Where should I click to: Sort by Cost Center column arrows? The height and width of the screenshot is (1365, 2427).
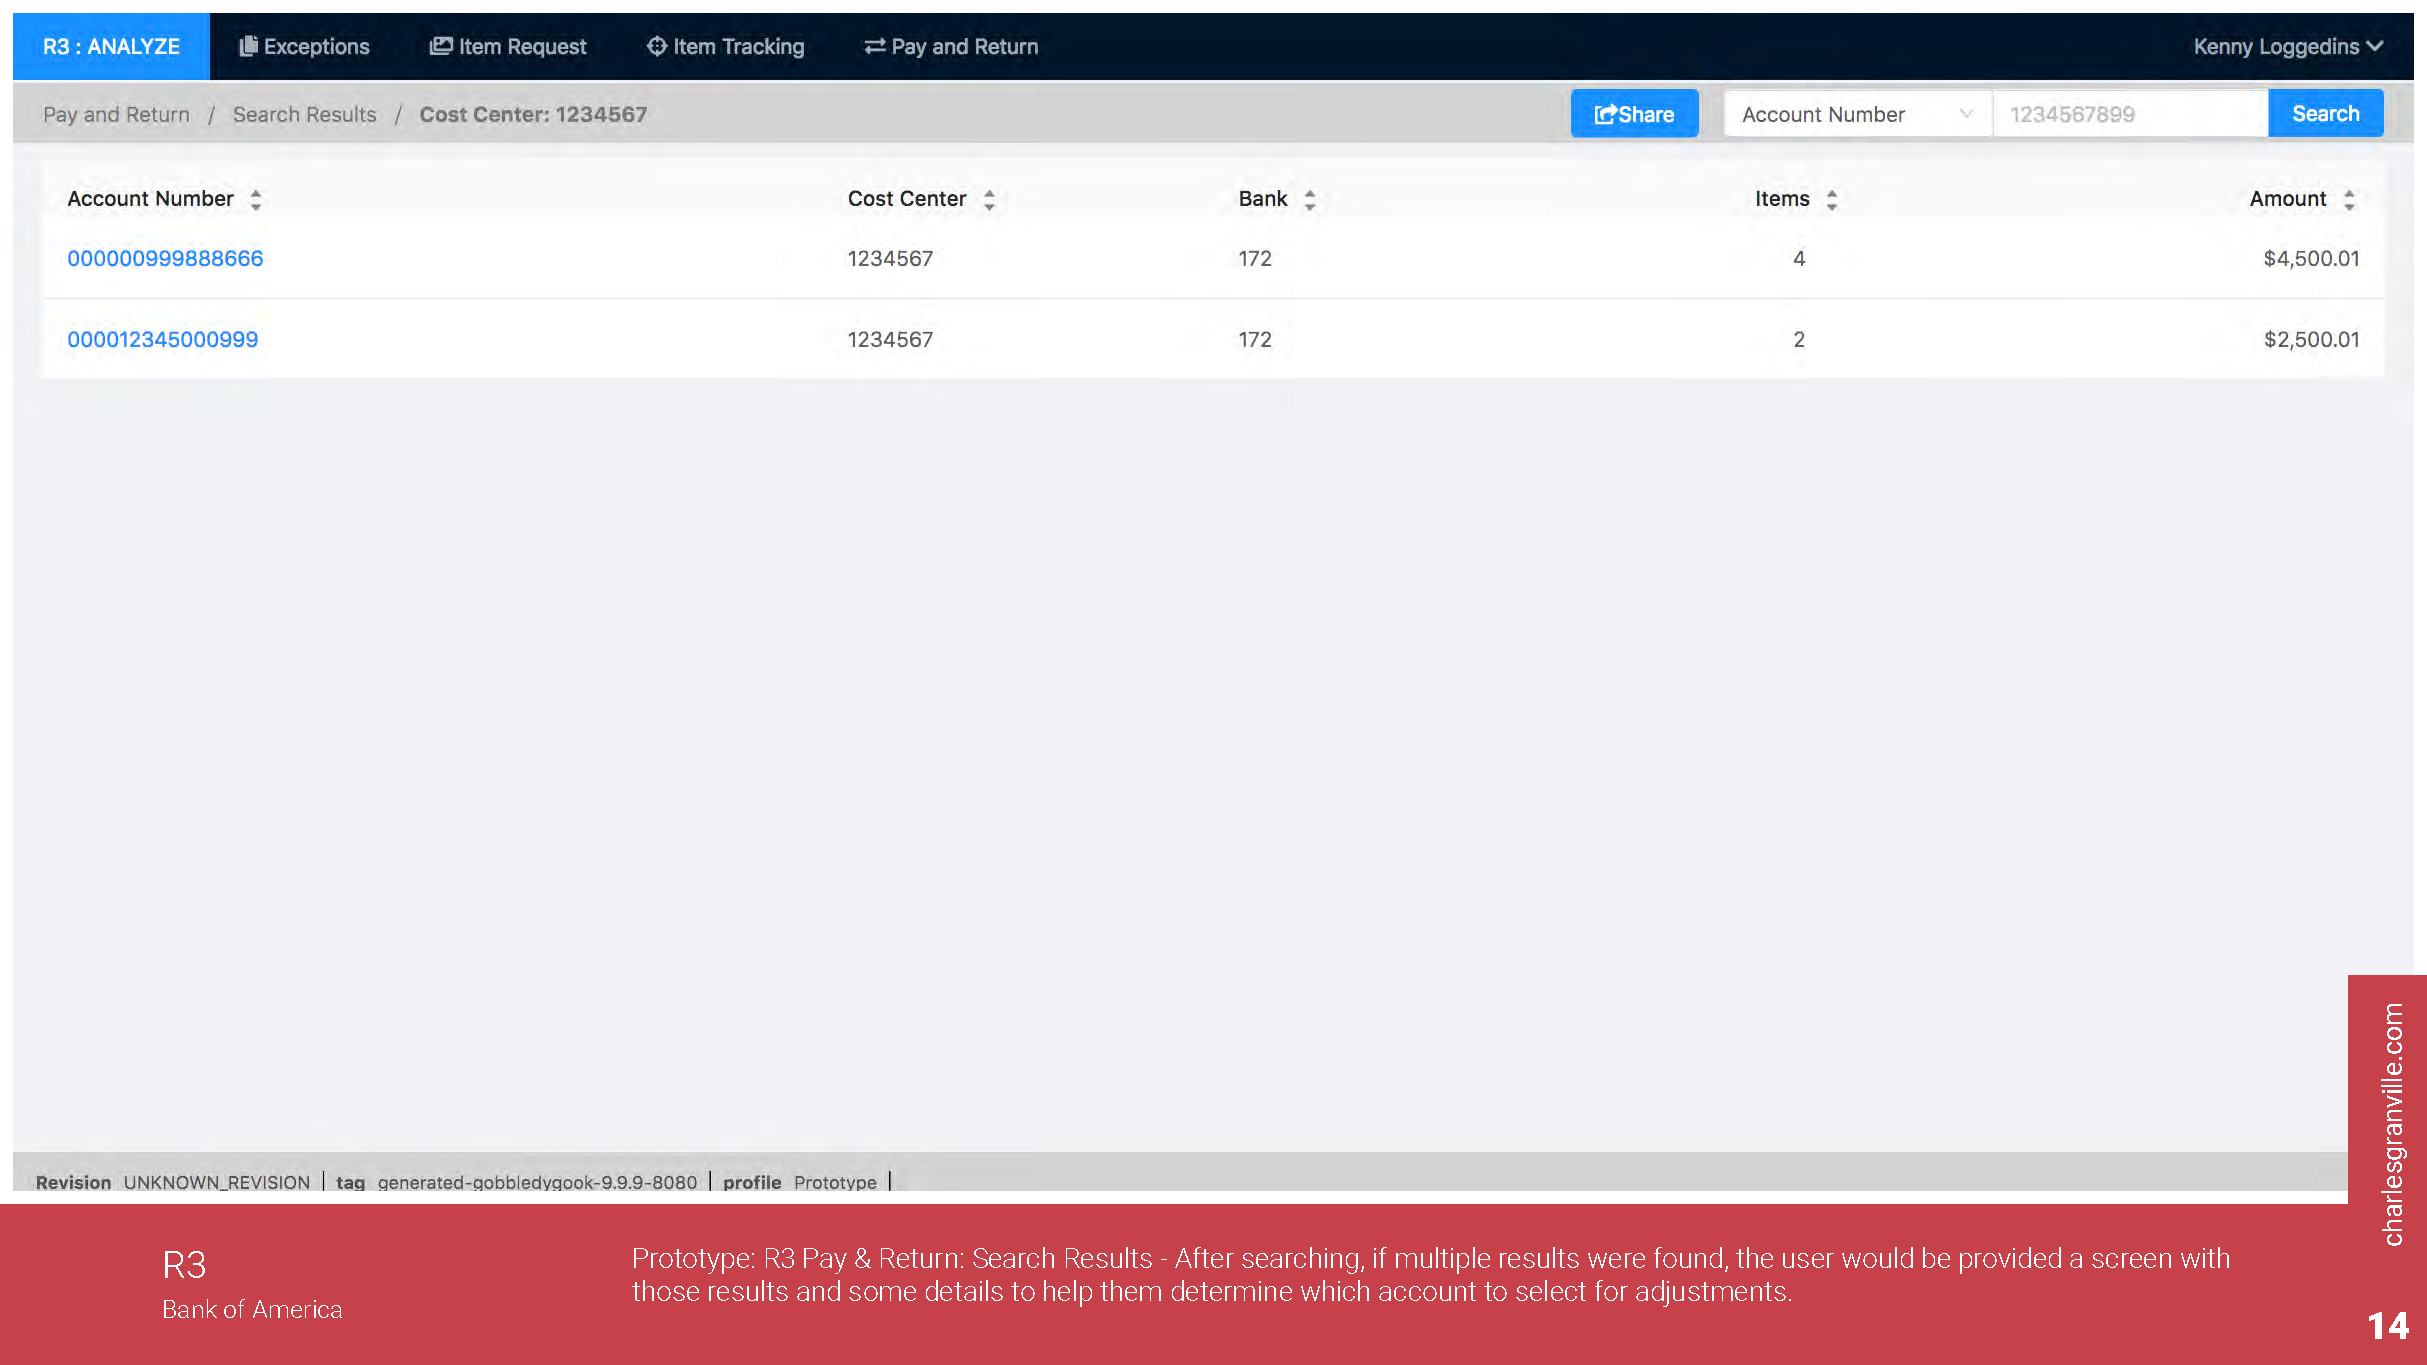click(x=989, y=199)
